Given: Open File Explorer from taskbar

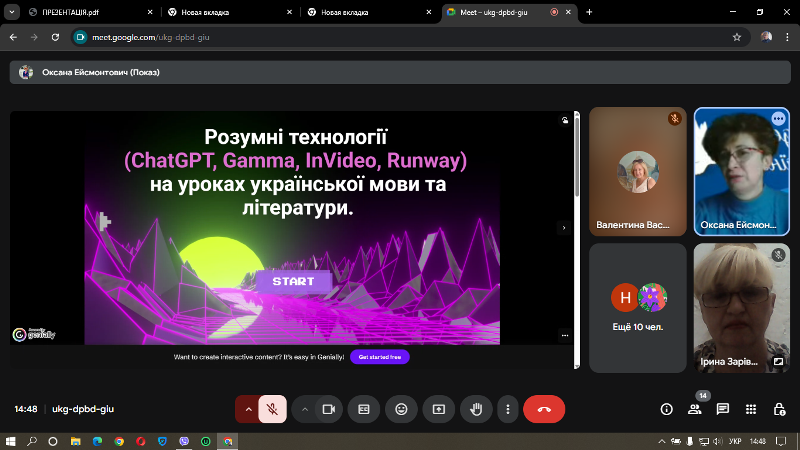Looking at the screenshot, I should tap(76, 441).
